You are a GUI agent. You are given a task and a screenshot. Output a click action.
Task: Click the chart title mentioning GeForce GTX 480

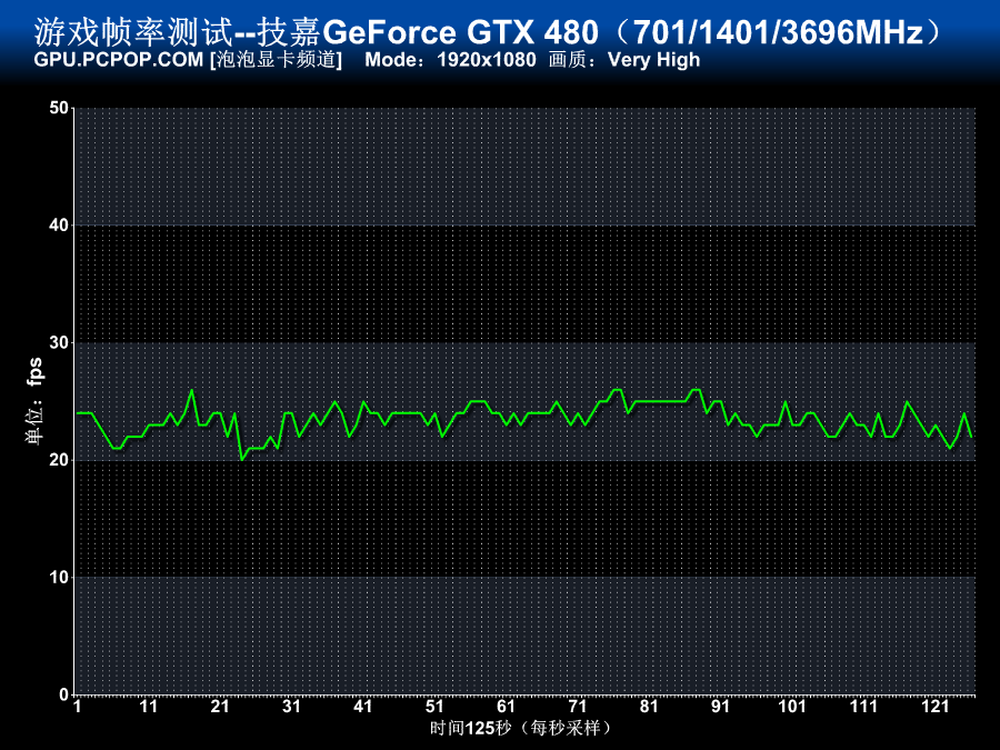coord(490,33)
